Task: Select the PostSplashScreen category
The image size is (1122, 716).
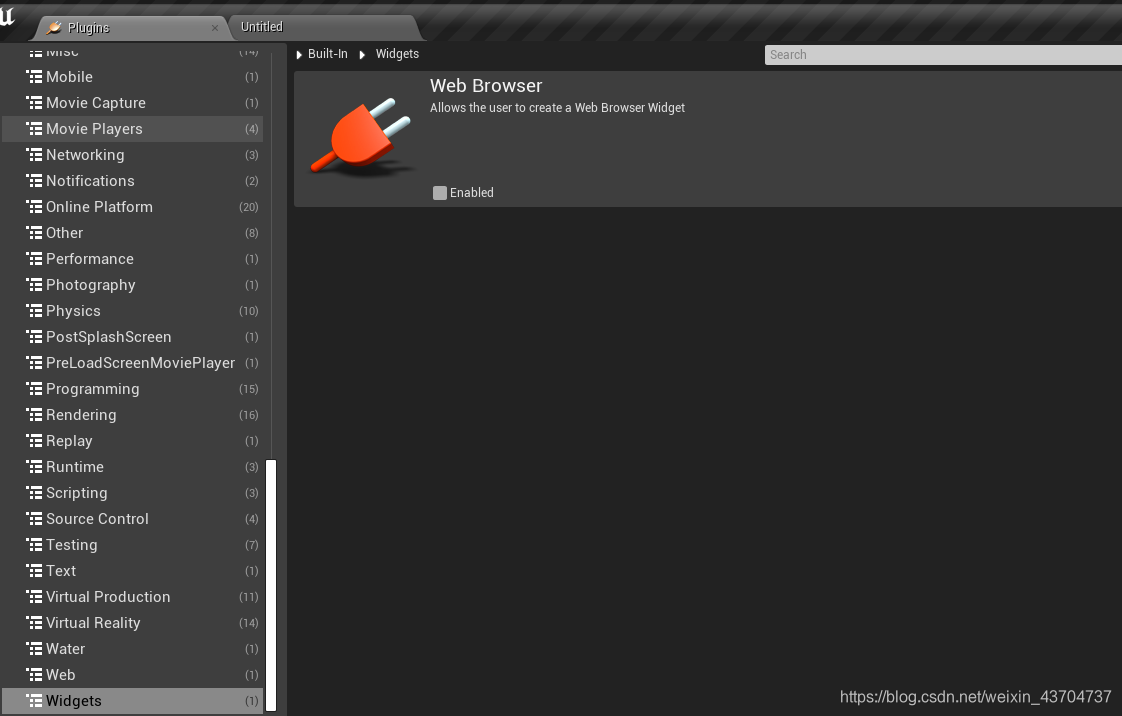Action: [132, 337]
